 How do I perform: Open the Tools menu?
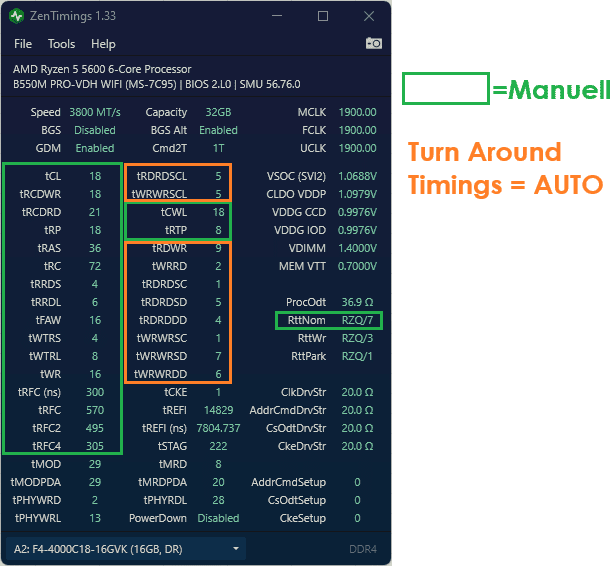61,44
